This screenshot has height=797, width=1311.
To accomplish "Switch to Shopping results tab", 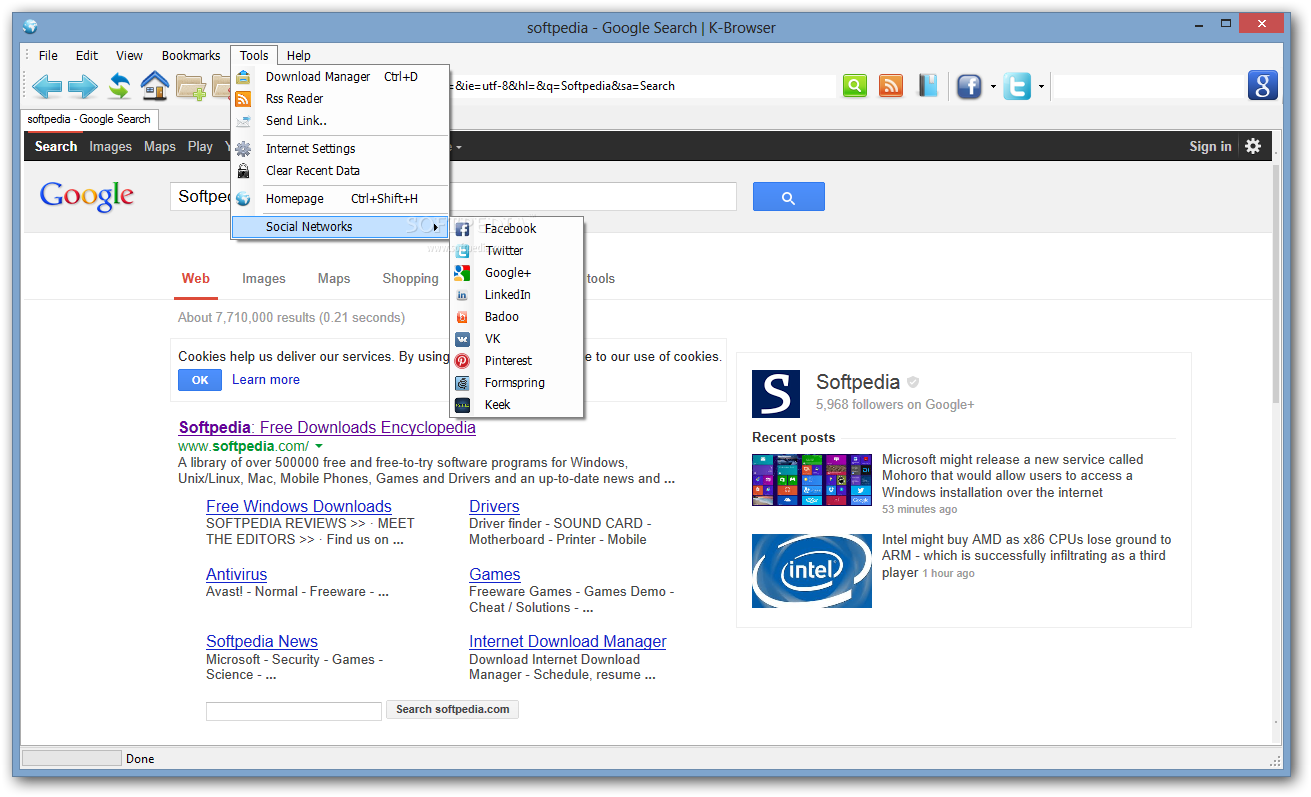I will pyautogui.click(x=410, y=279).
